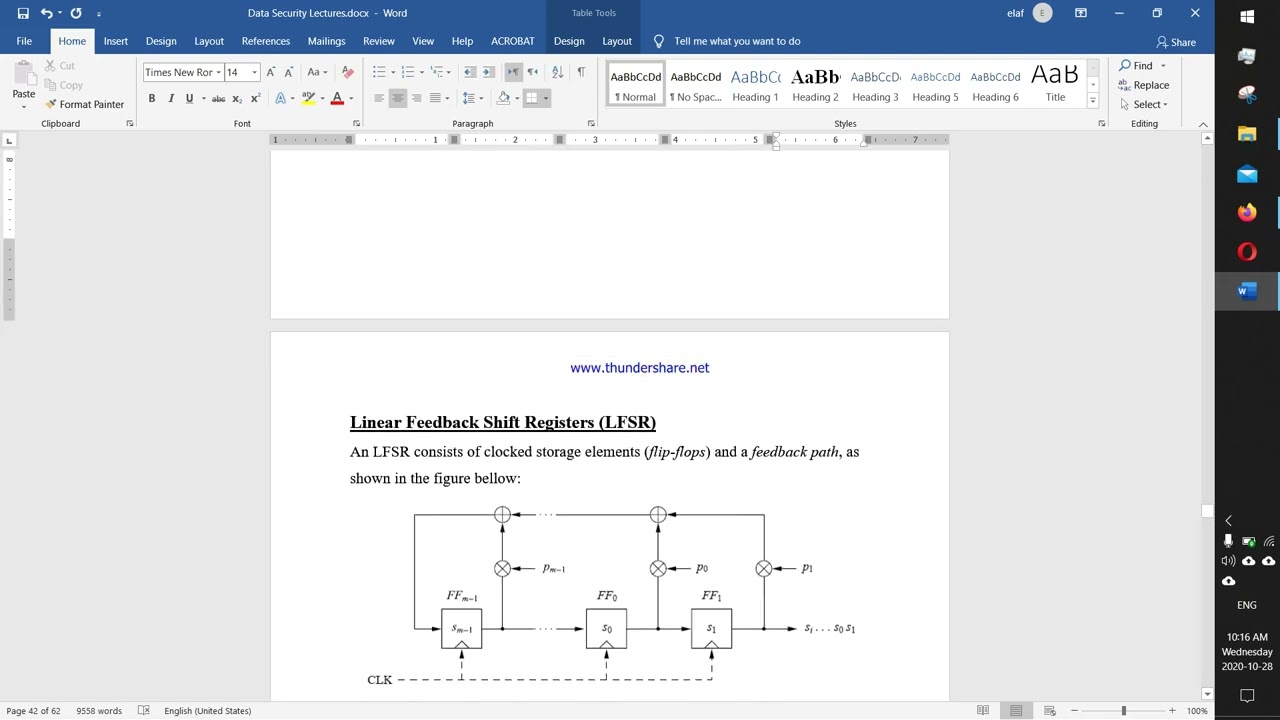Toggle Subscript formatting
The image size is (1280, 720).
tap(237, 98)
